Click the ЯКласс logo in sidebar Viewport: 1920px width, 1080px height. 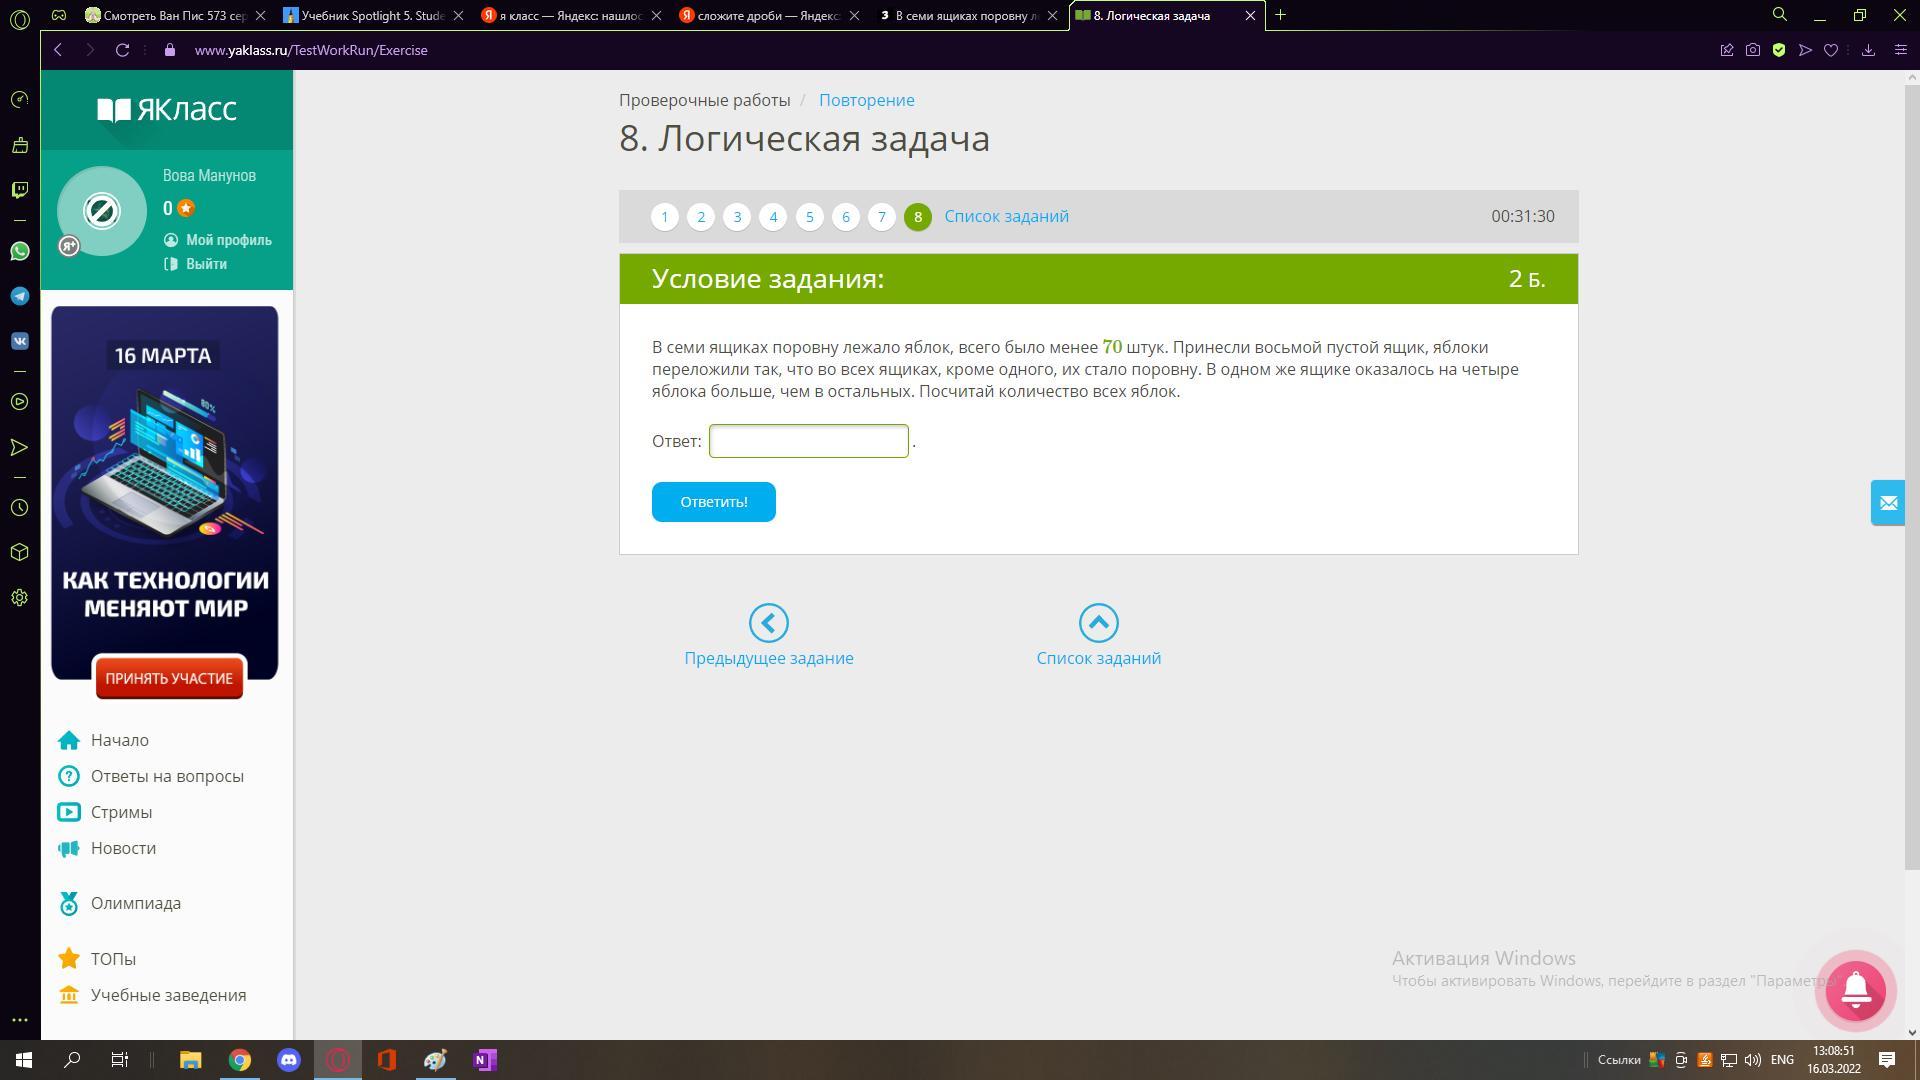click(167, 109)
